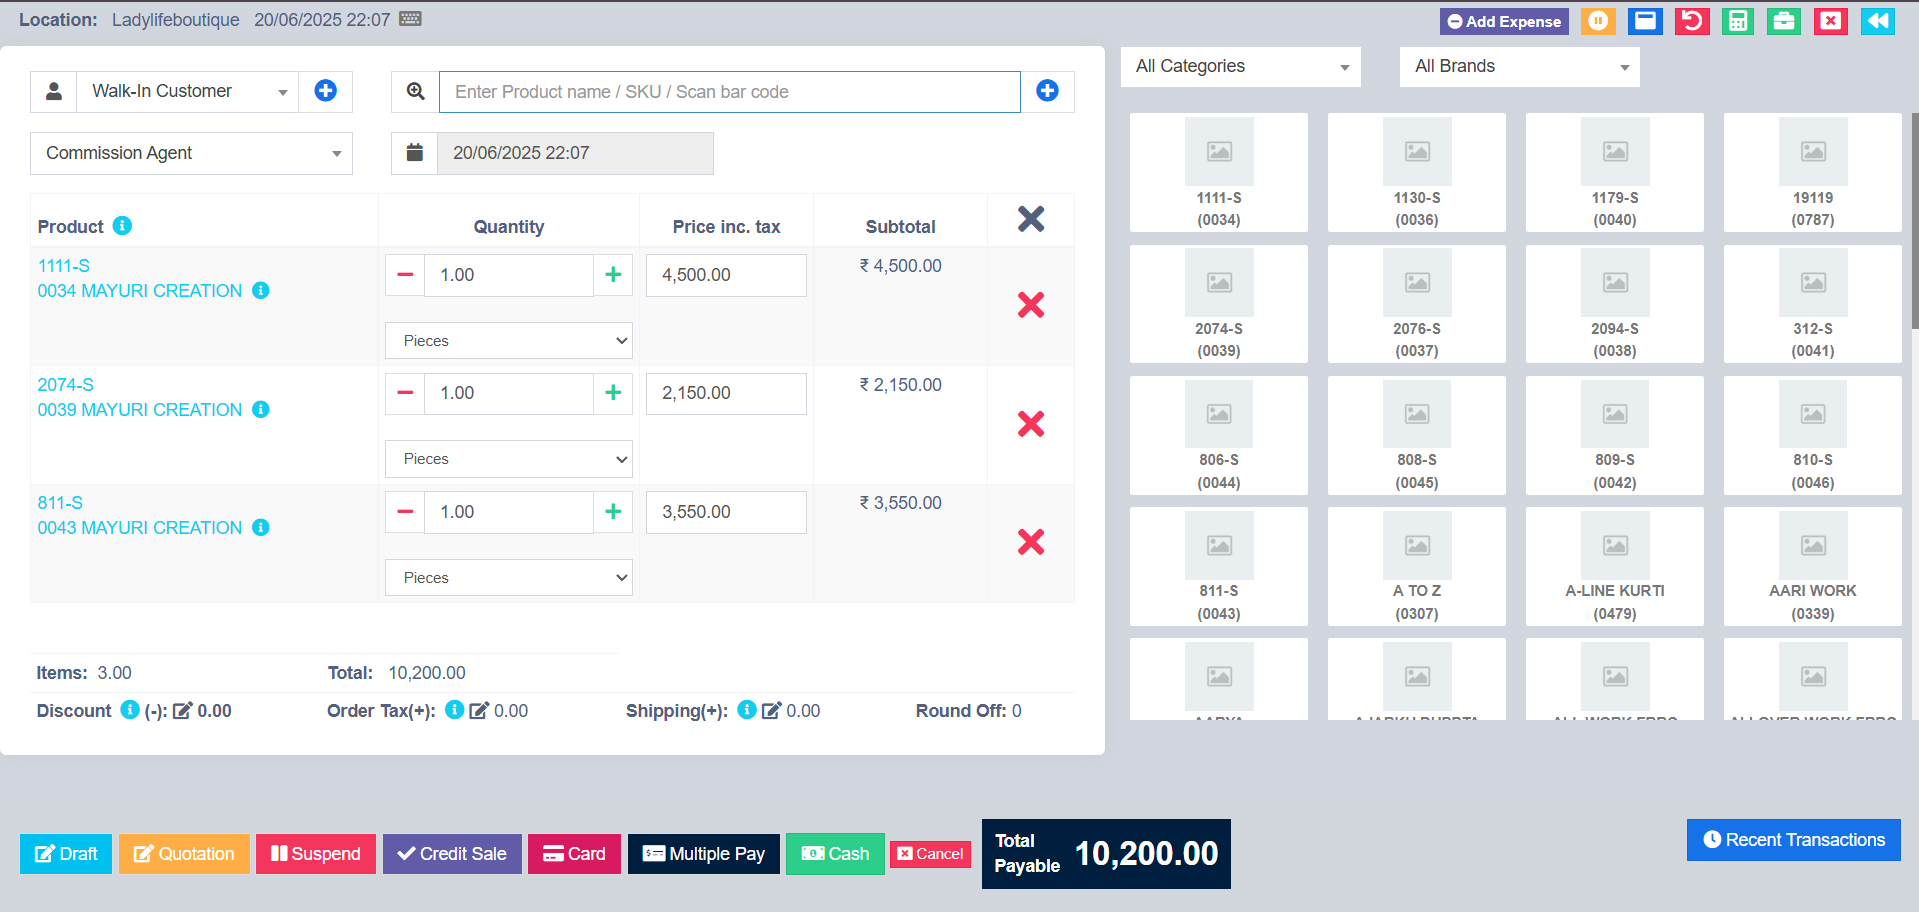Open the on-screen keyboard icon near date

click(410, 19)
